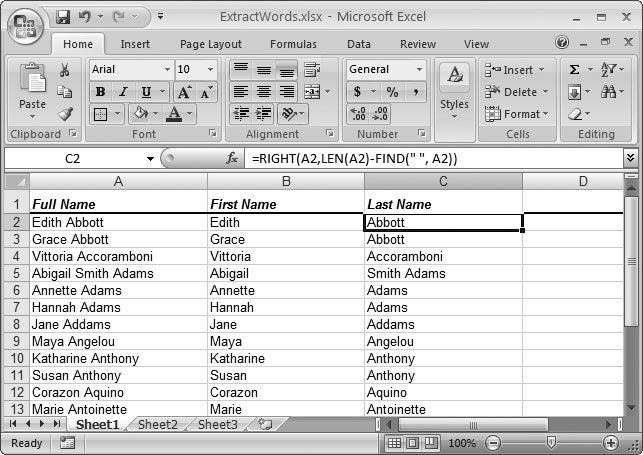Open the Number dialog launcher
The width and height of the screenshot is (643, 455).
[421, 133]
